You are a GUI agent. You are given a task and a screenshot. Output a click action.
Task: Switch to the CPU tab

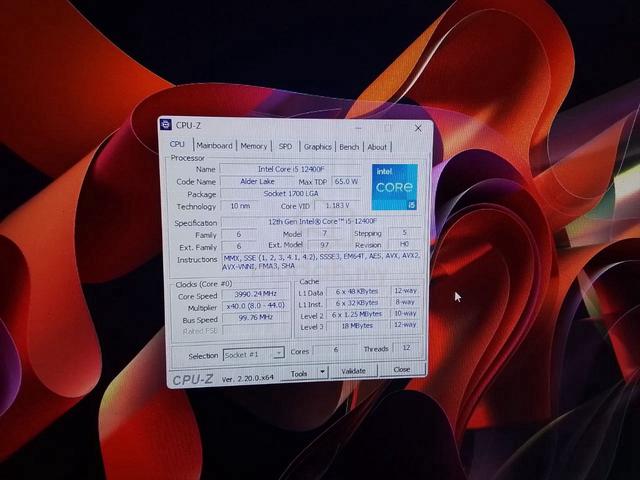(177, 144)
